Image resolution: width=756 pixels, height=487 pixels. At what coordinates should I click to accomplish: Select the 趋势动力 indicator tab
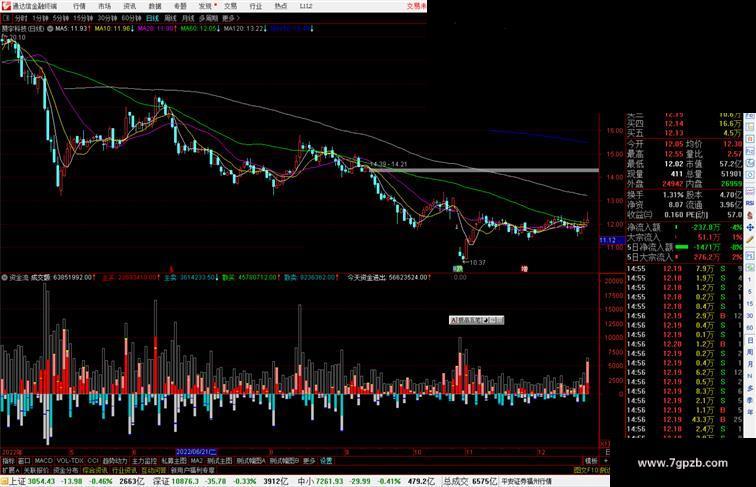[115, 461]
